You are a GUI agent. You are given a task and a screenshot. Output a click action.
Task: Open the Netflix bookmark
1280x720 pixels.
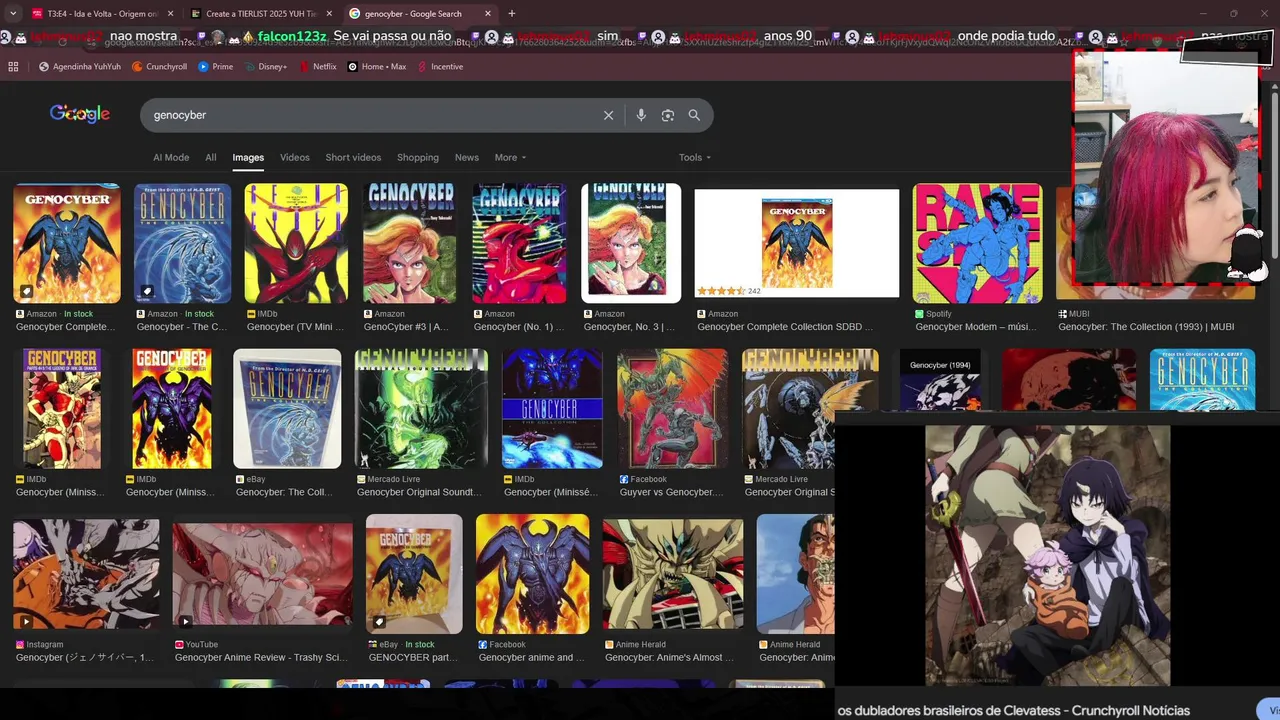coord(318,67)
